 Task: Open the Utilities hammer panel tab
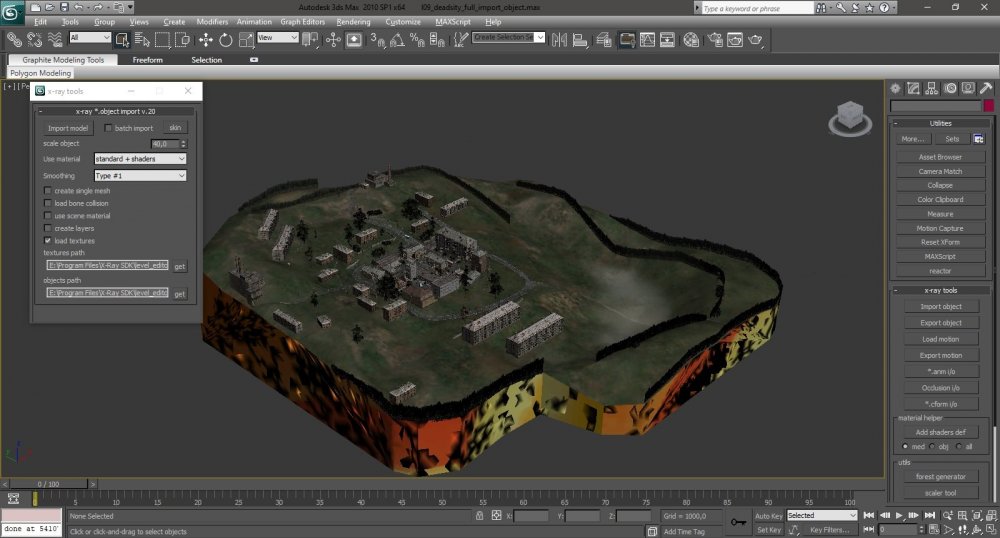[x=985, y=88]
